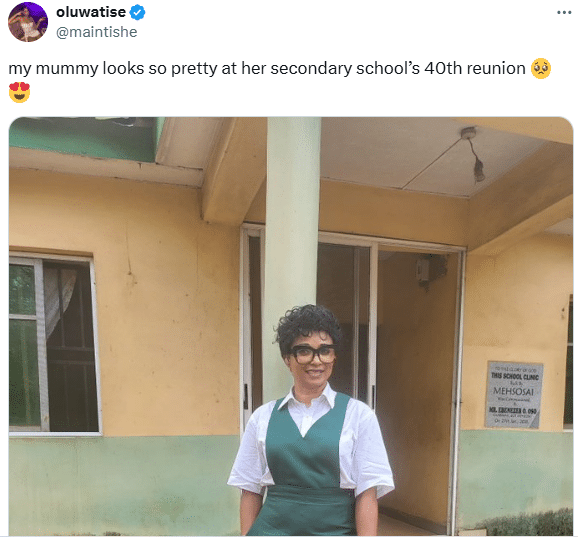Viewport: 578px width, 537px height.
Task: Open the oluwatise profile avatar
Action: coord(28,22)
